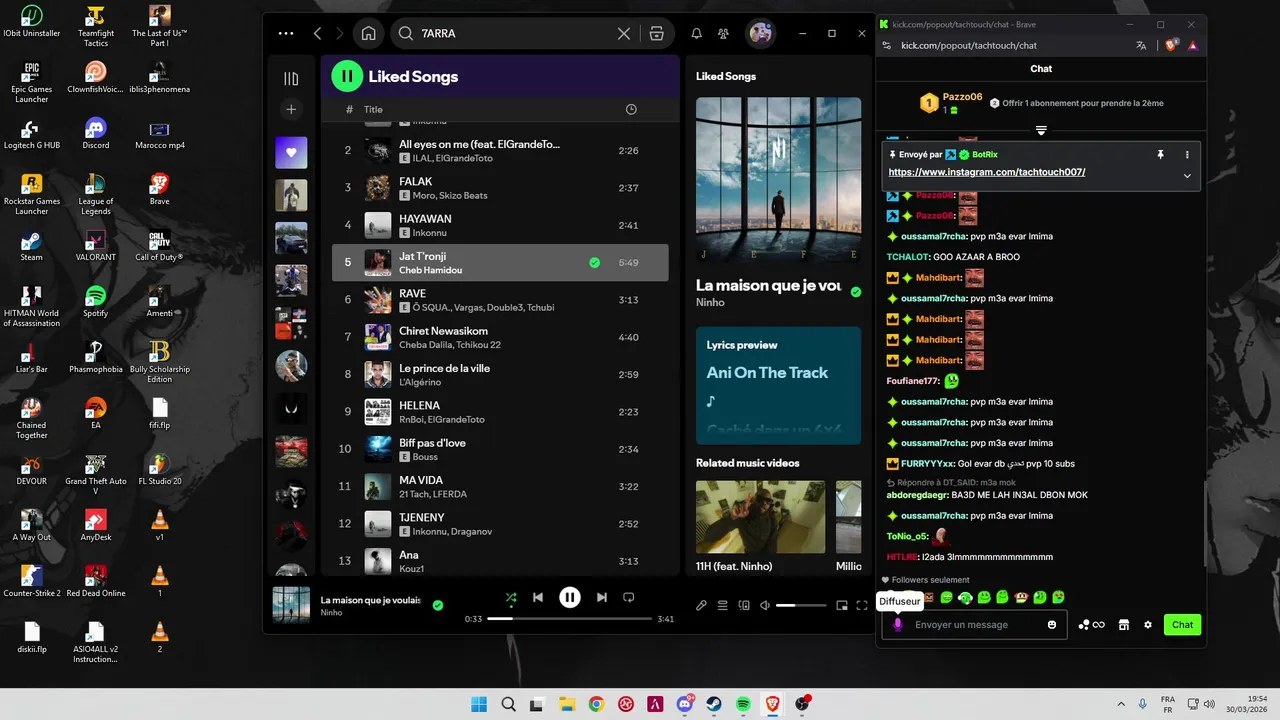1280x720 pixels.
Task: Clear the Spotify search field
Action: point(624,33)
